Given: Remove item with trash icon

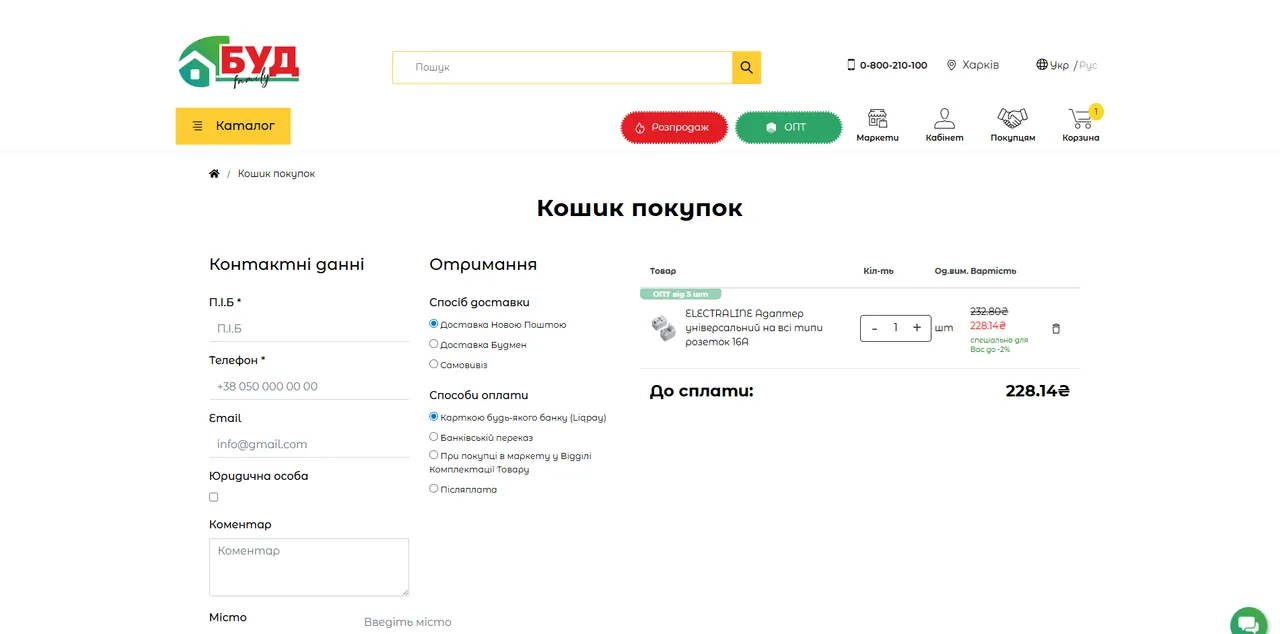Looking at the screenshot, I should click(x=1056, y=328).
